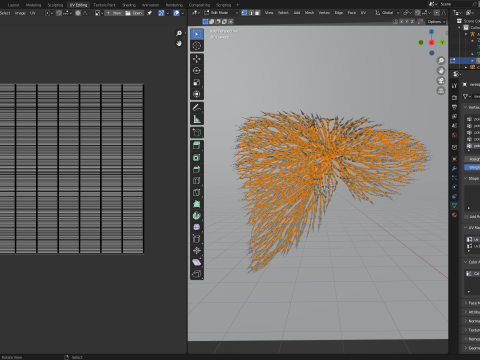Toggle pin image in UV editor header
The width and height of the screenshot is (480, 360).
pos(150,13)
